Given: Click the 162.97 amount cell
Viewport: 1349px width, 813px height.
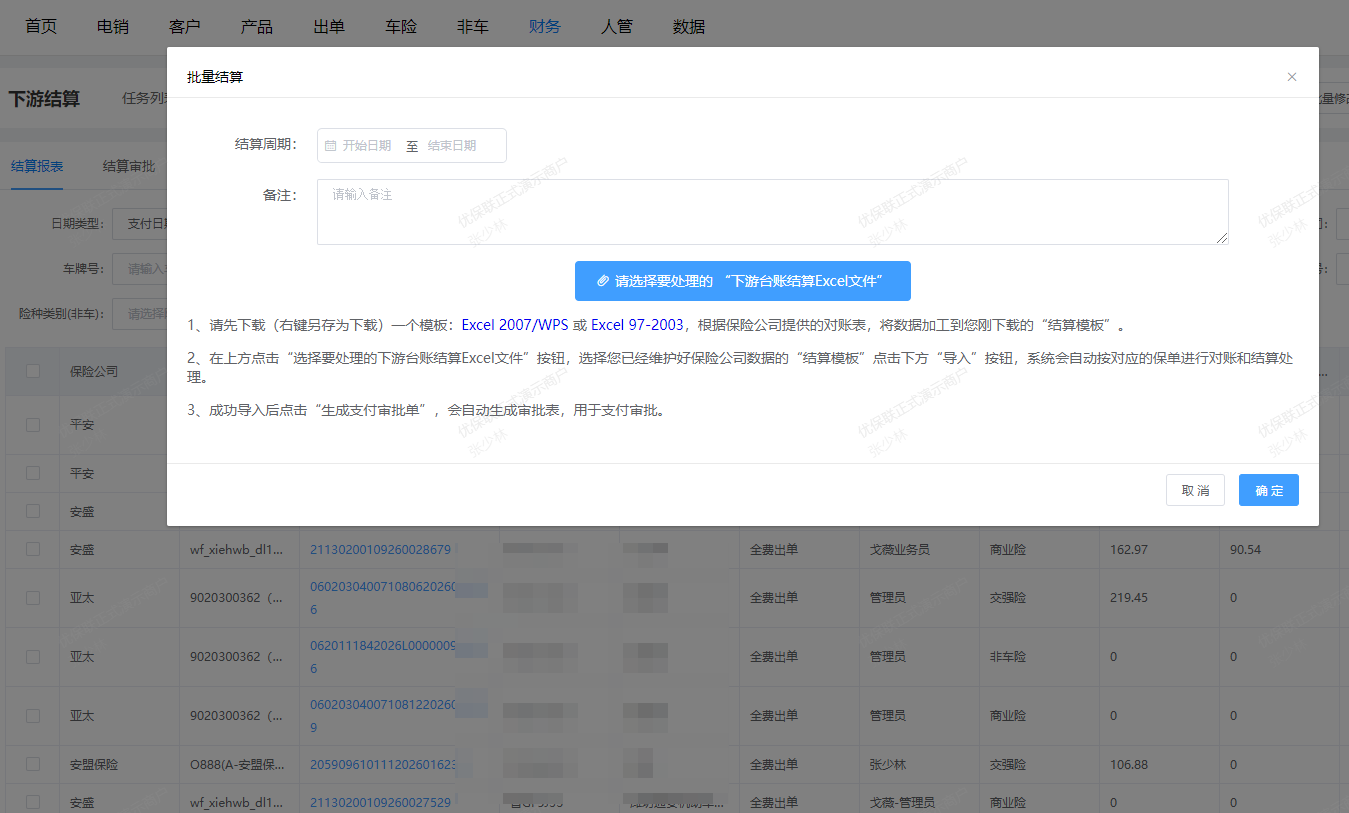Looking at the screenshot, I should (1129, 549).
